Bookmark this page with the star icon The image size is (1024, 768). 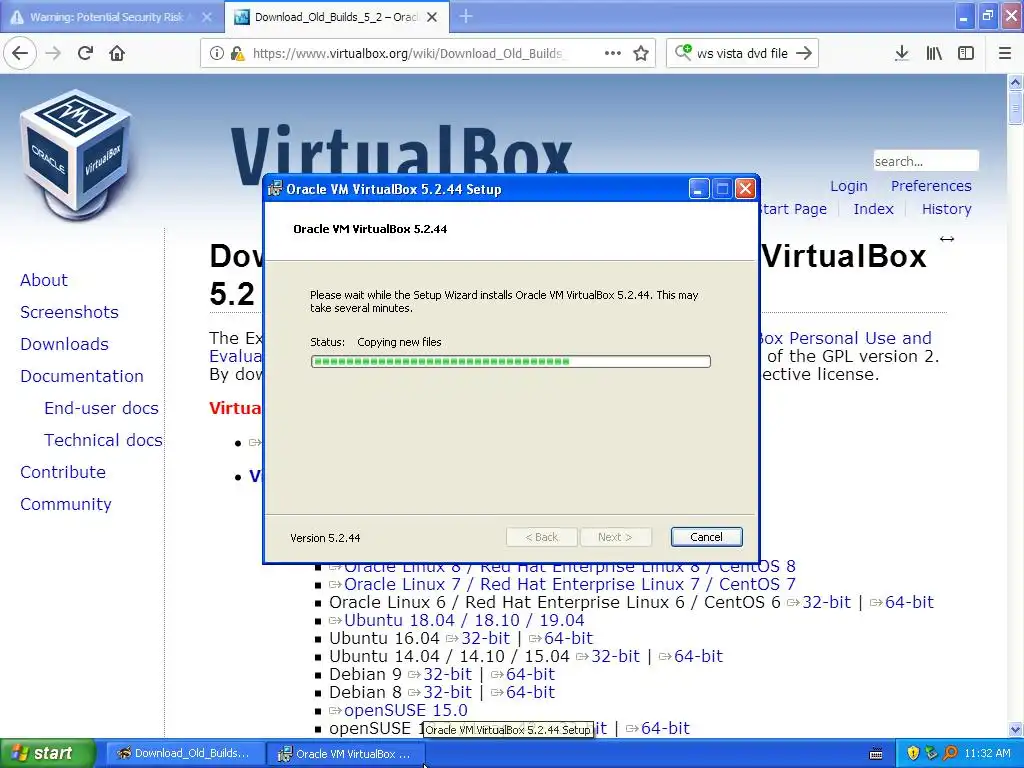[641, 53]
